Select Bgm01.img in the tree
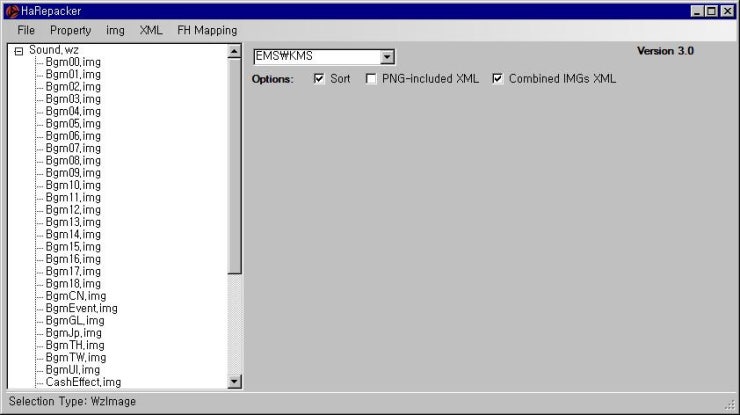 73,75
